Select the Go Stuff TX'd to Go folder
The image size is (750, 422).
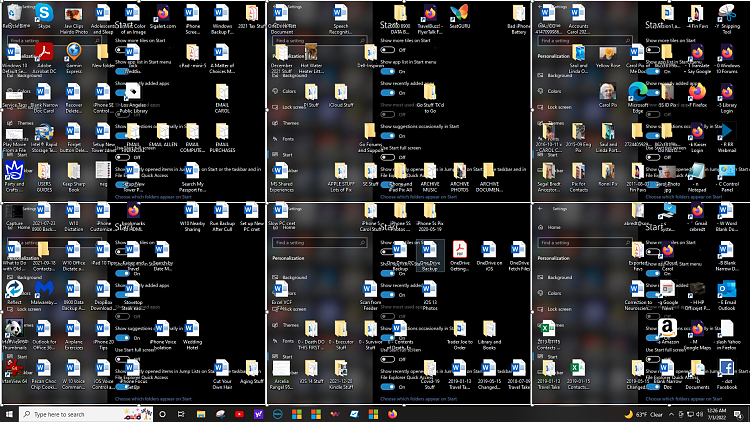pyautogui.click(x=430, y=96)
